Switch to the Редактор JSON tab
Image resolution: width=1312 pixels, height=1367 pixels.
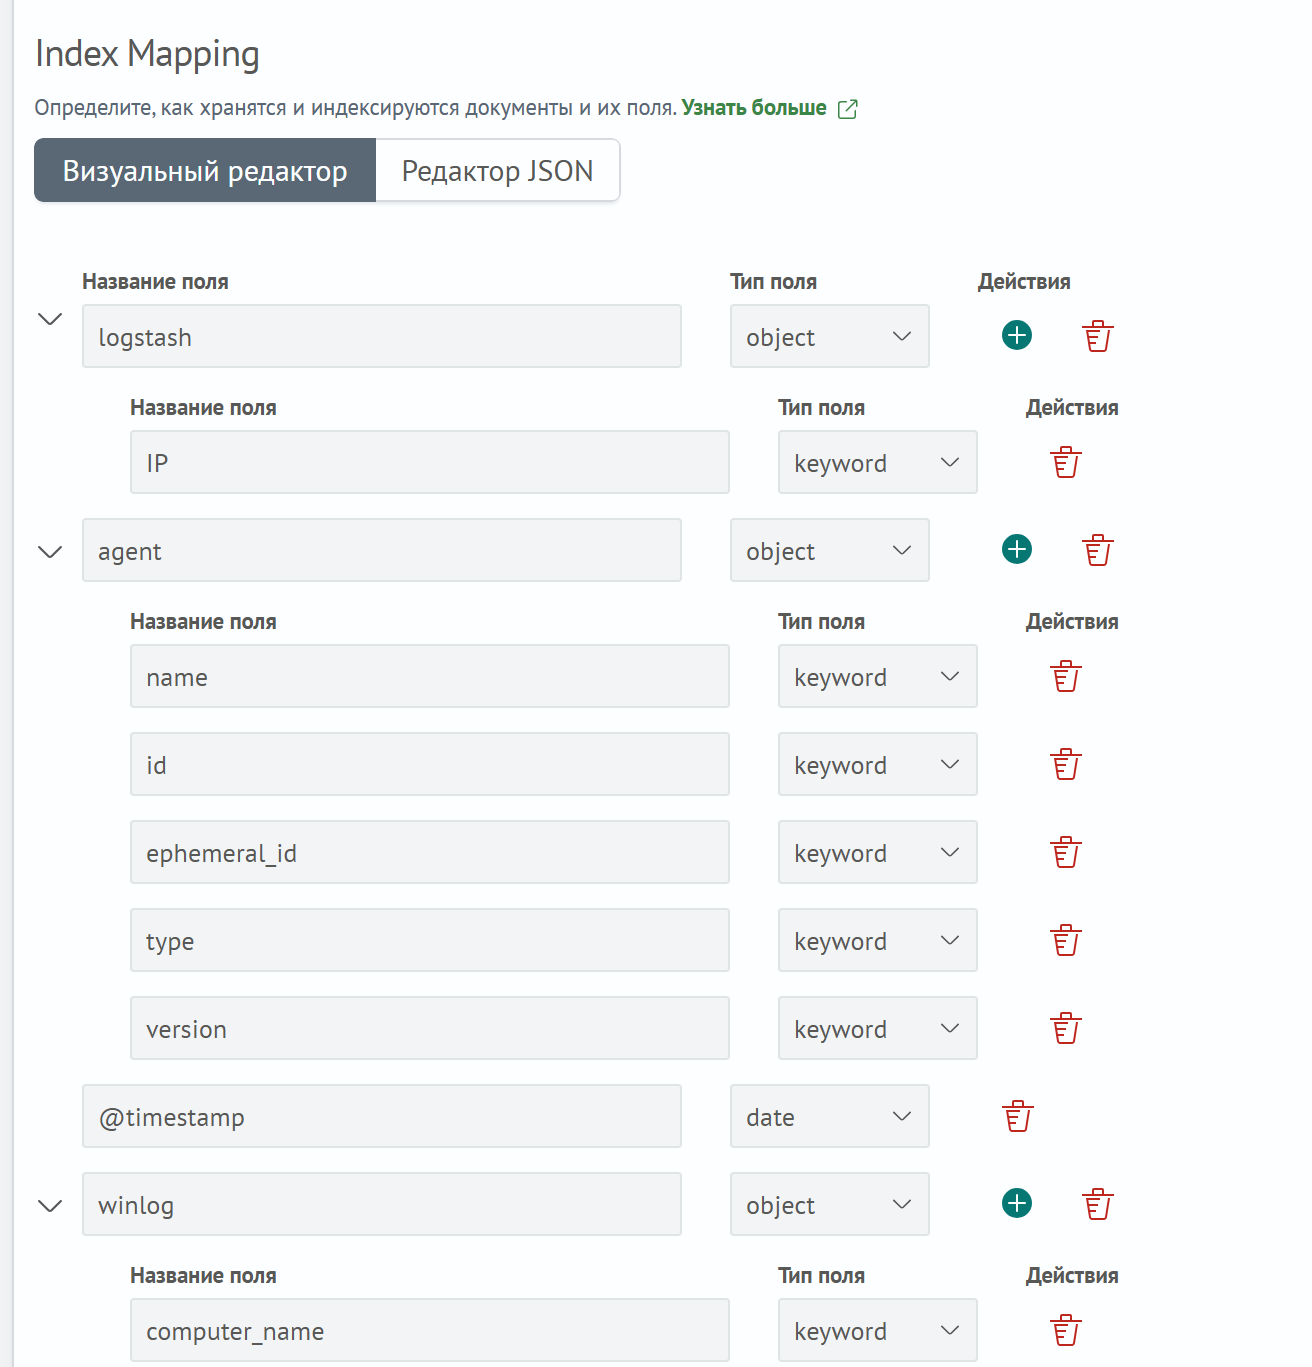(497, 171)
